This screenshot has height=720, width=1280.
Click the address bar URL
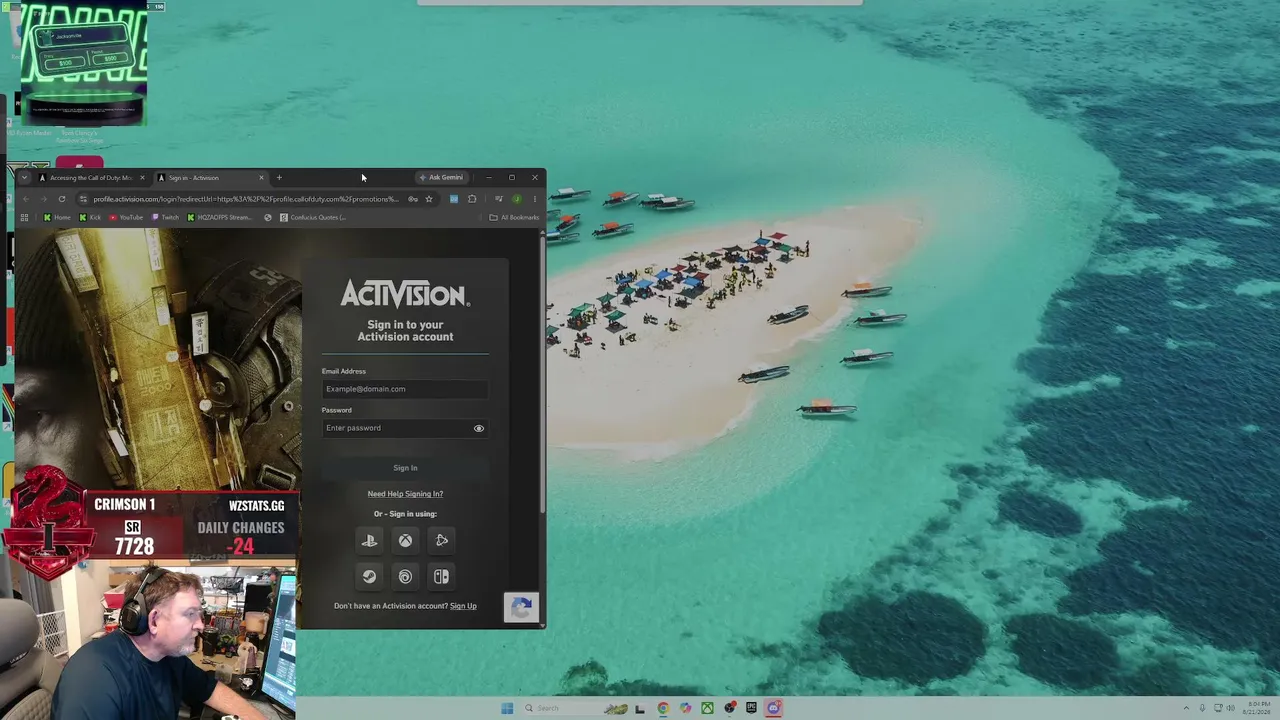click(245, 199)
